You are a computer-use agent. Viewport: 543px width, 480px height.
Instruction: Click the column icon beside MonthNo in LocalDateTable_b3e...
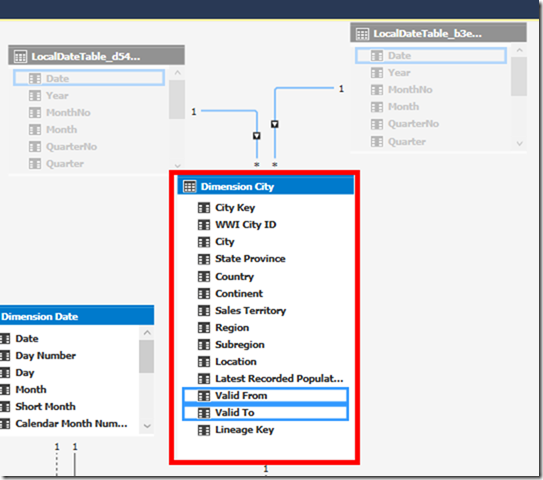pyautogui.click(x=377, y=90)
